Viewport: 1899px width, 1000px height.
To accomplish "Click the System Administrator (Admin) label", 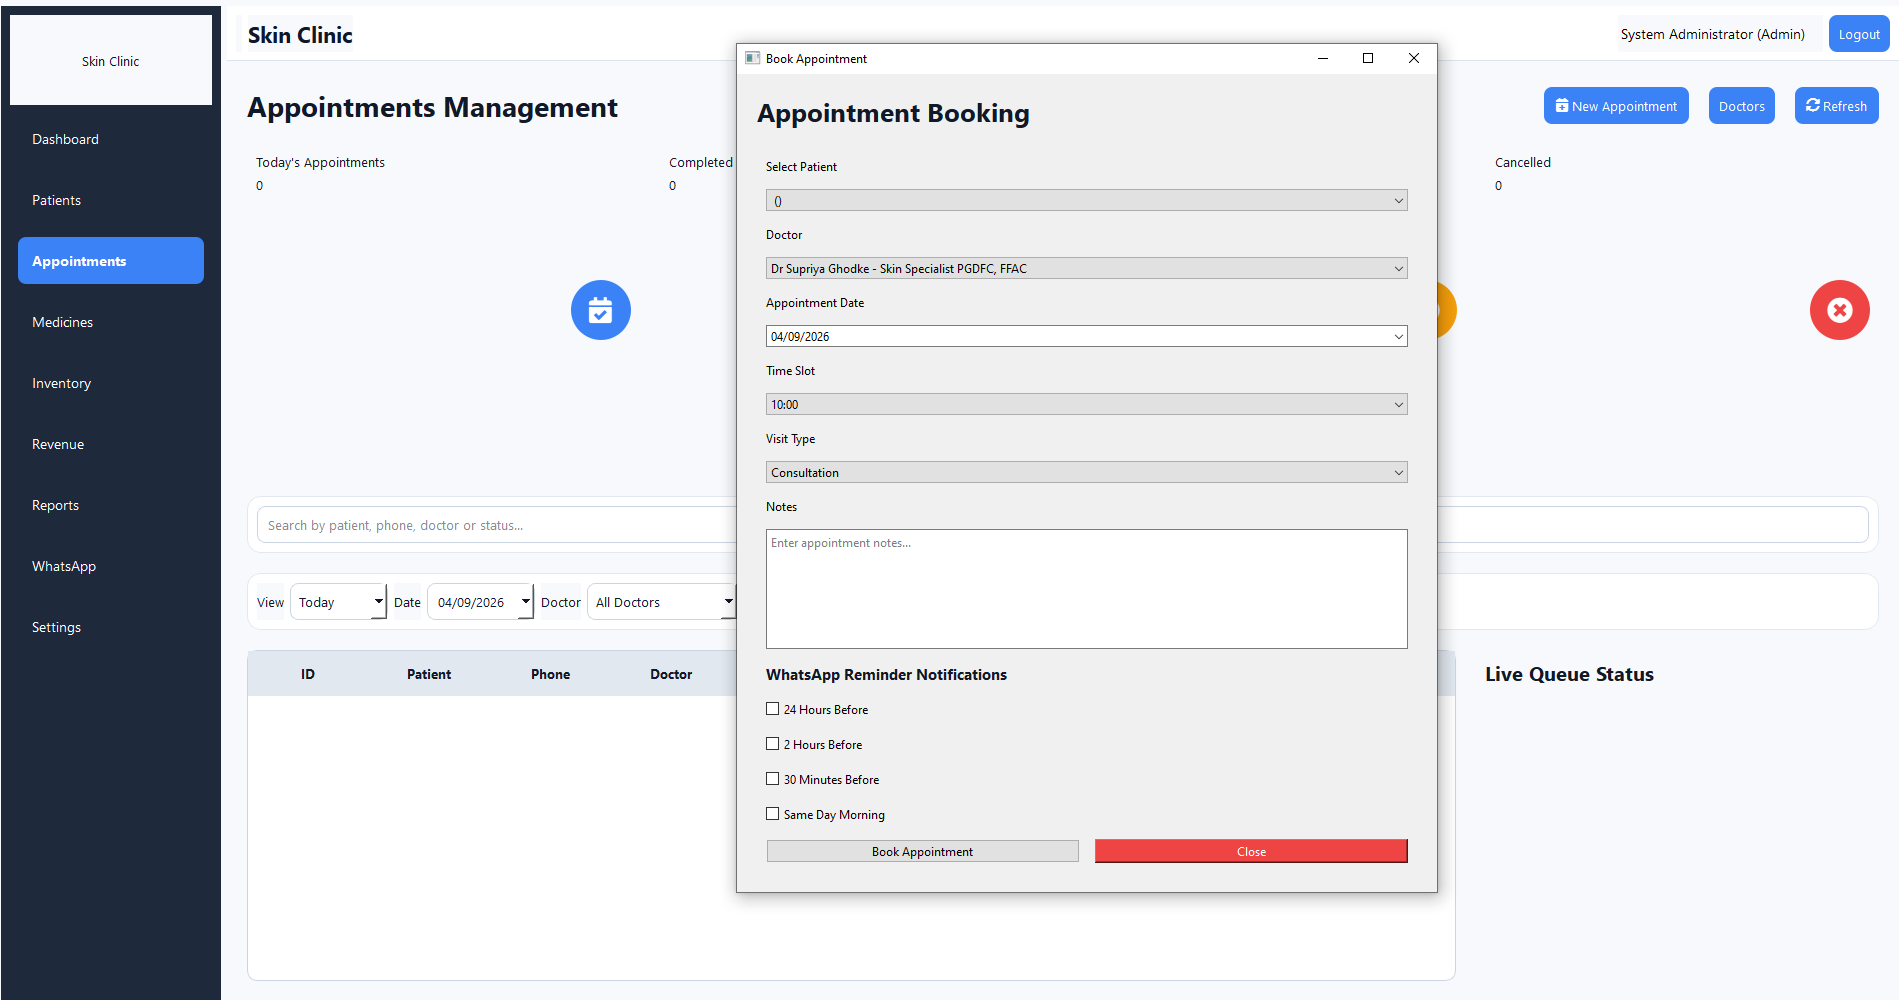I will tap(1712, 34).
